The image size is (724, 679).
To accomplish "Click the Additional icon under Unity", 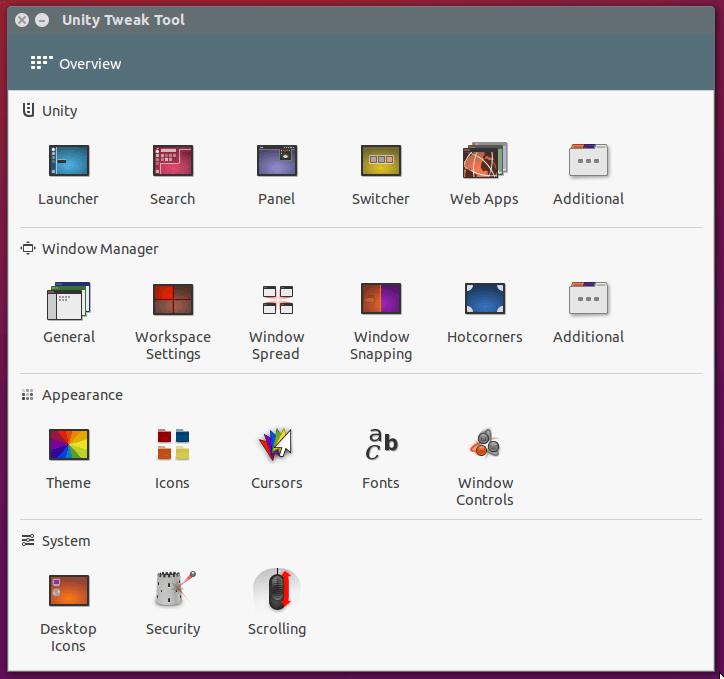I will click(588, 161).
